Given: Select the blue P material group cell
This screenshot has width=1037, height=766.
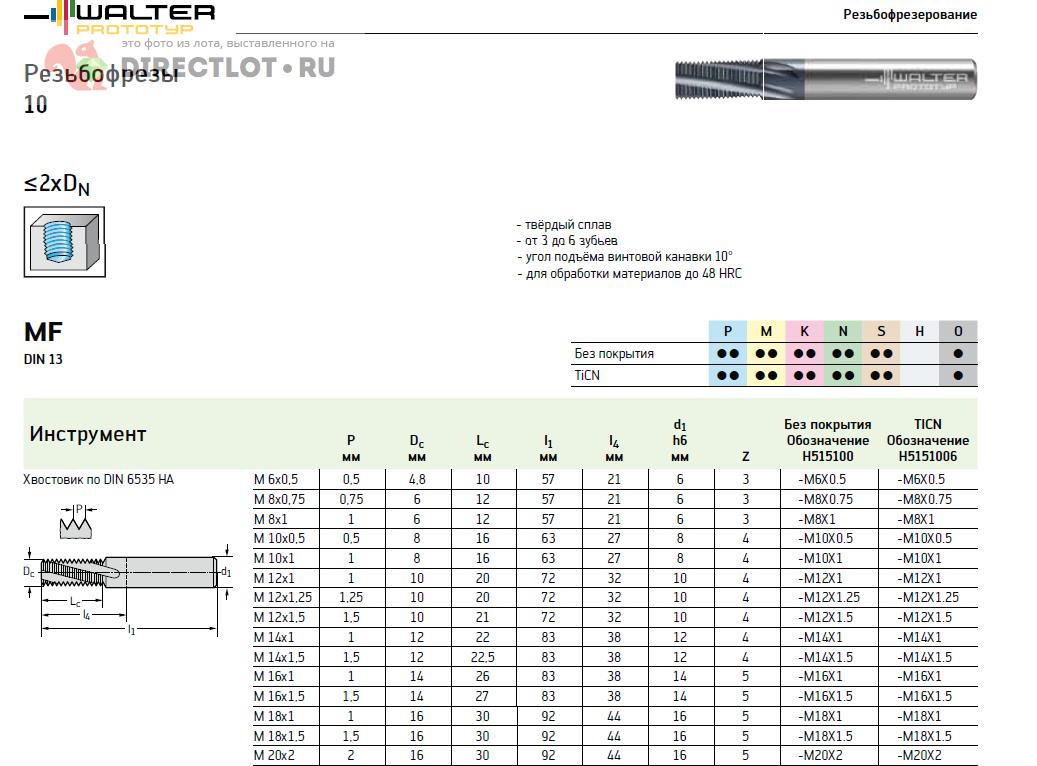Looking at the screenshot, I should pyautogui.click(x=727, y=331).
